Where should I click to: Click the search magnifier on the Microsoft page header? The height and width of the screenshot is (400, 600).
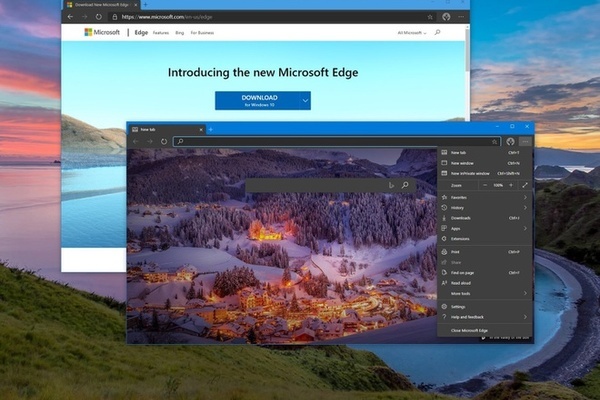(x=437, y=33)
